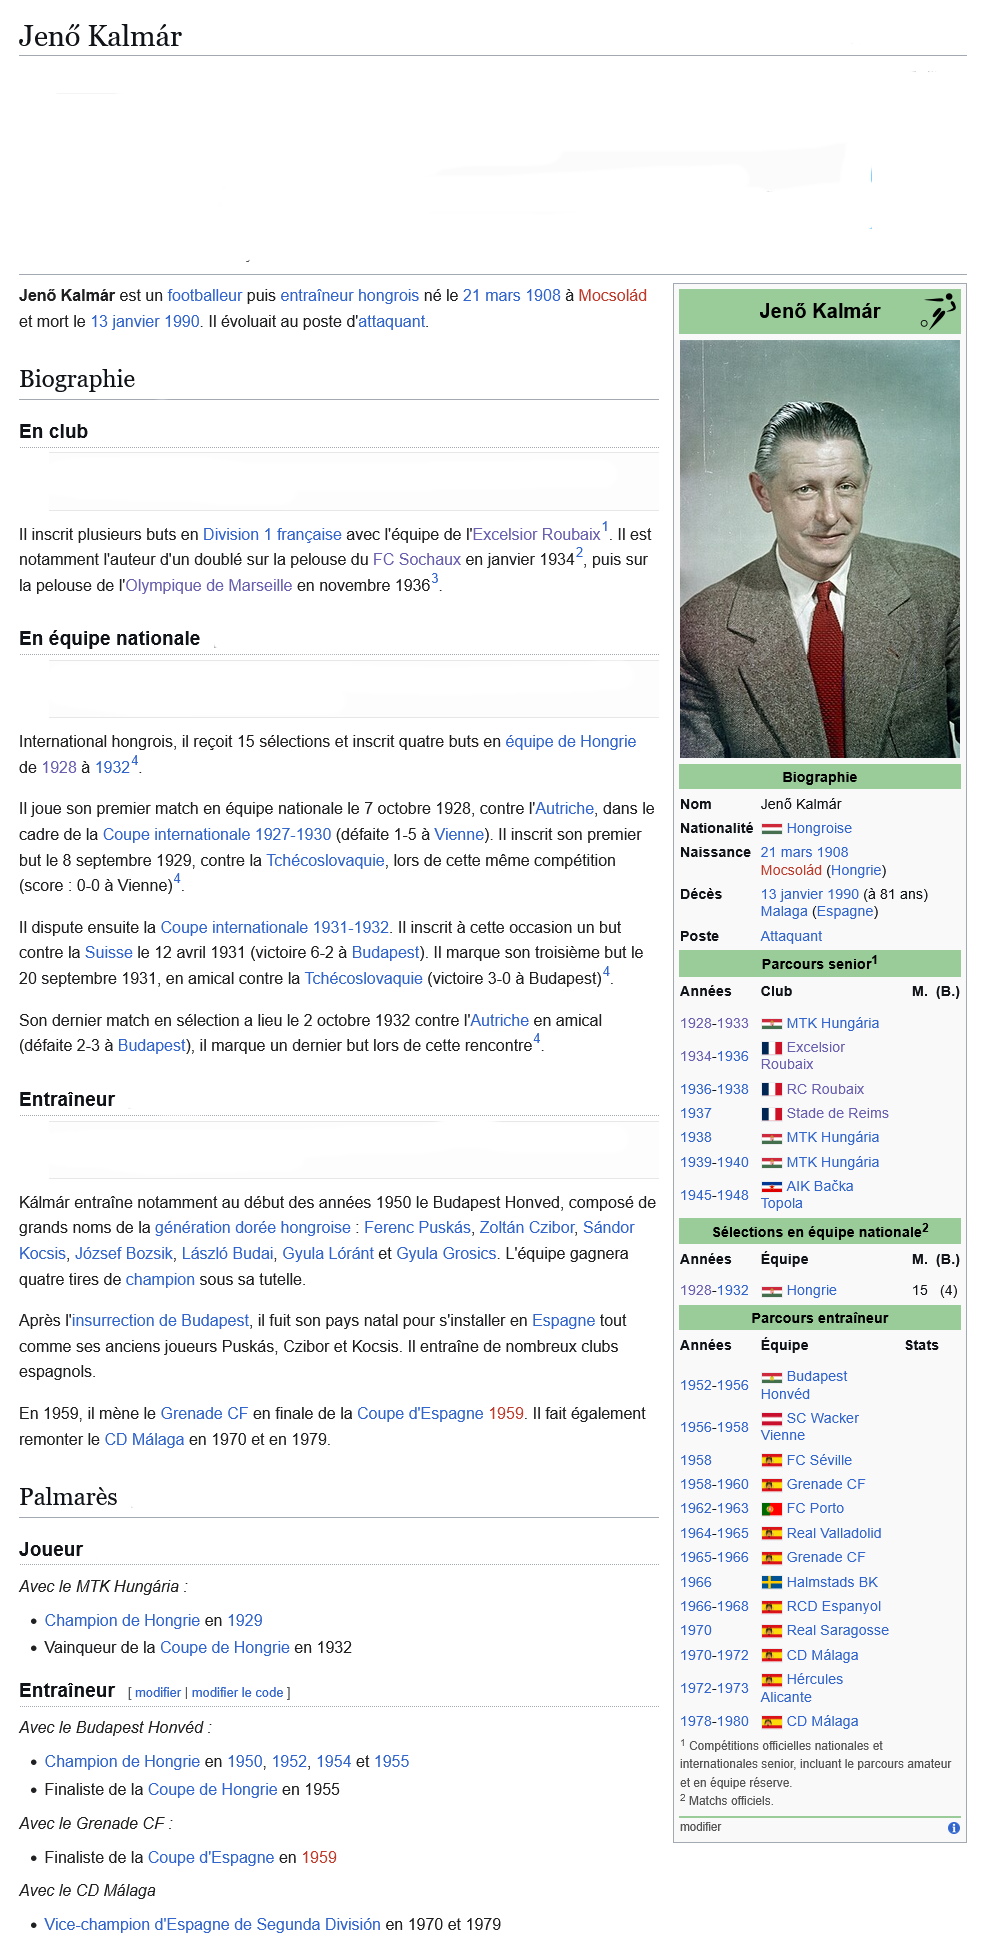Click 'modifier le code' beside Entraîneur heading
The width and height of the screenshot is (991, 1946).
(x=237, y=1692)
